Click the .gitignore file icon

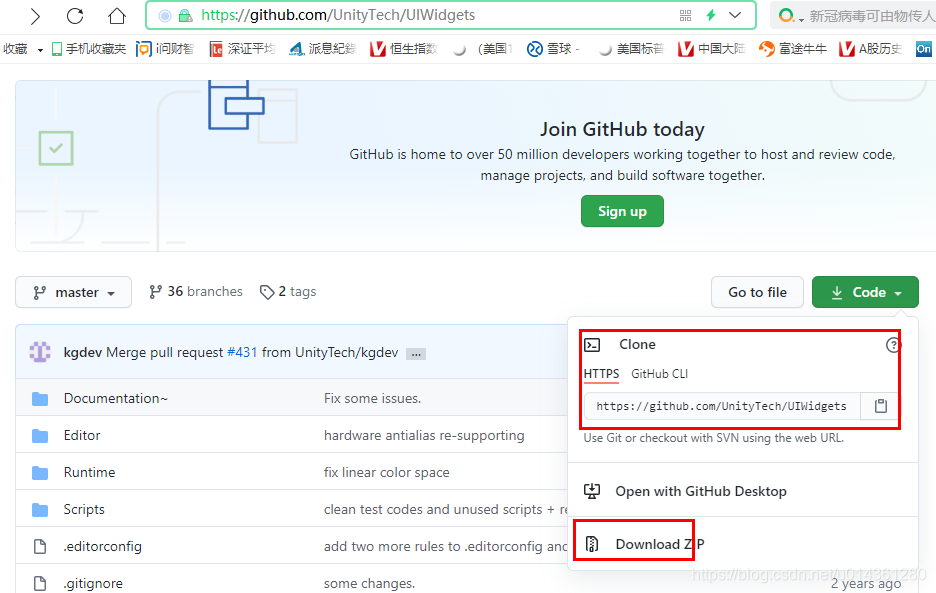(x=40, y=583)
